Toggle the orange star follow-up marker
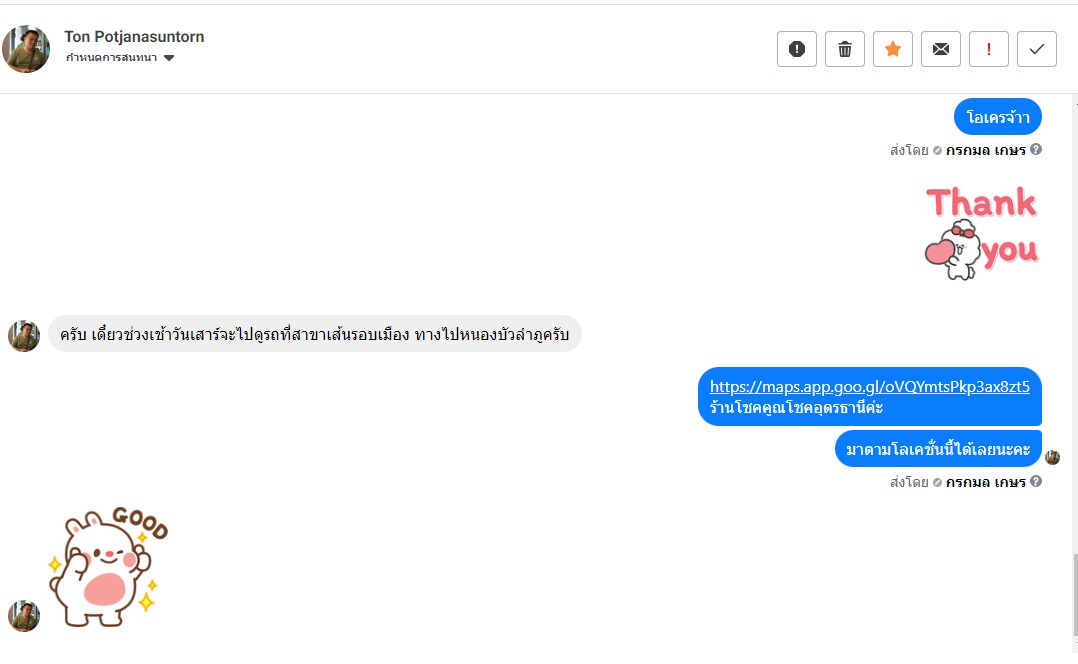The height and width of the screenshot is (664, 1078). (893, 49)
